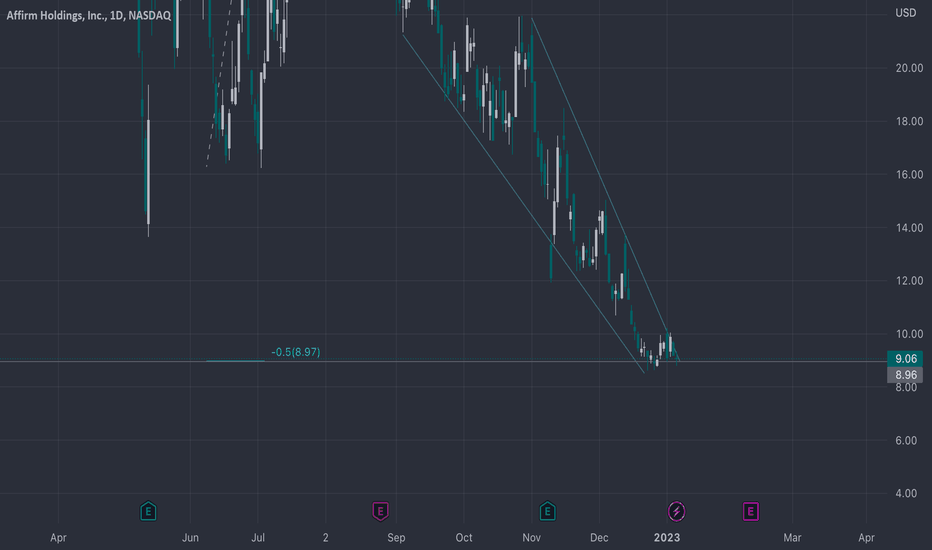Click the Mar label on time axis
The height and width of the screenshot is (550, 932).
[792, 538]
